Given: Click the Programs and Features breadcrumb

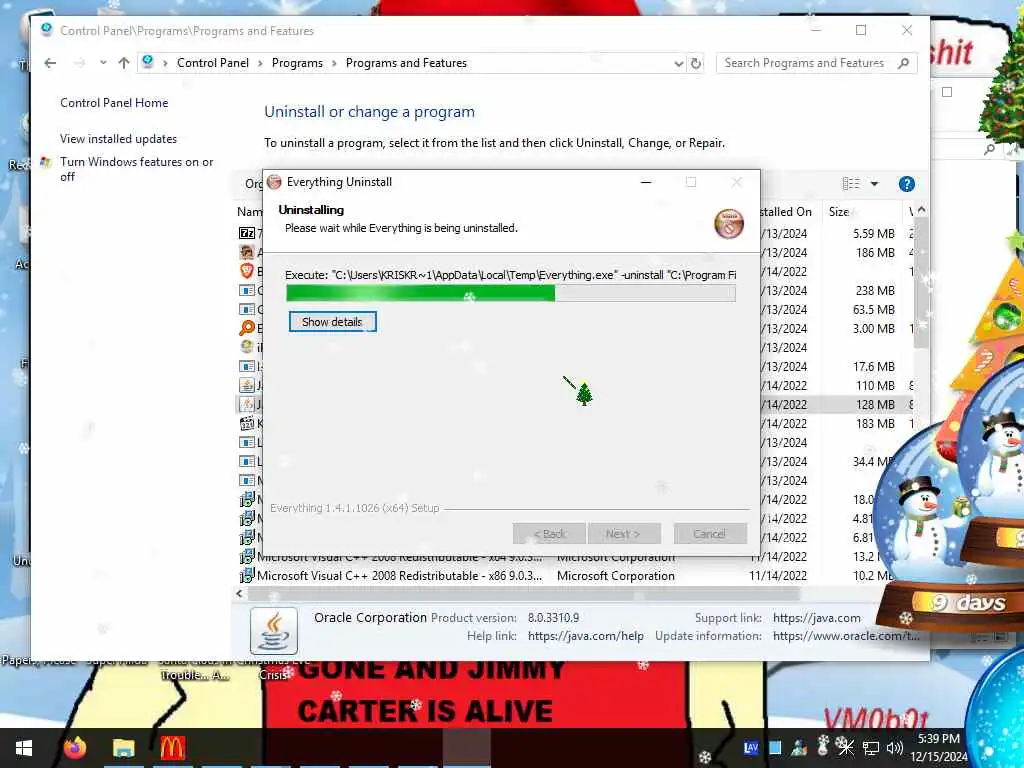Looking at the screenshot, I should 406,63.
